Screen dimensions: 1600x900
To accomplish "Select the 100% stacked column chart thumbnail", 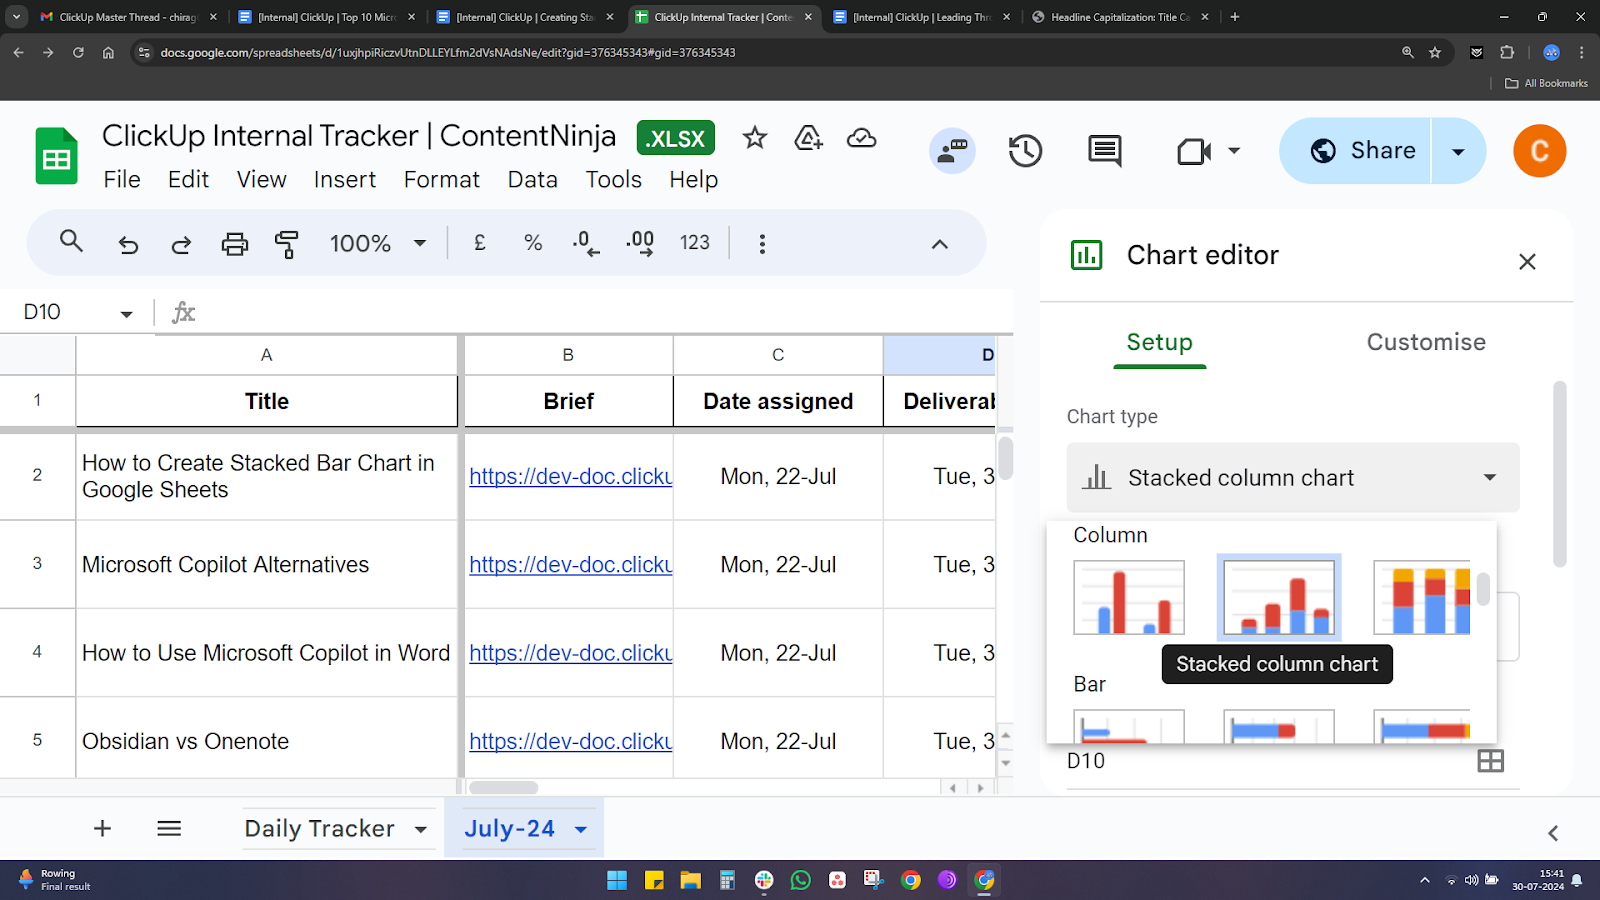I will 1421,598.
